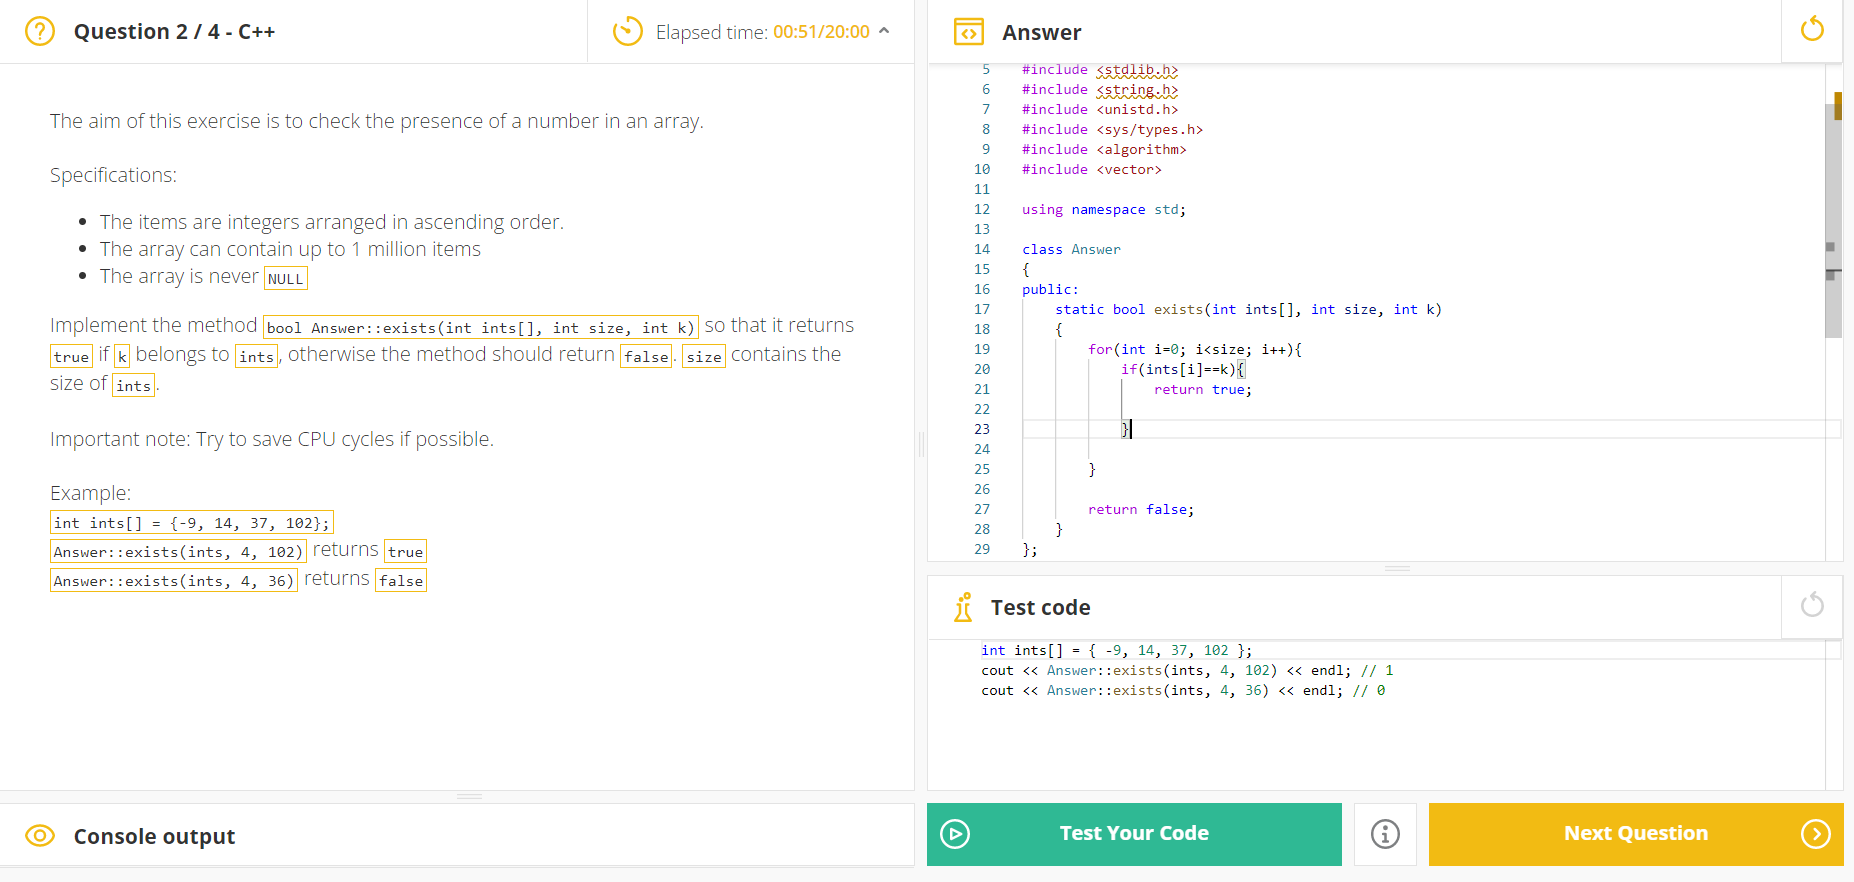
Task: Go to Next Question
Action: point(1636,834)
